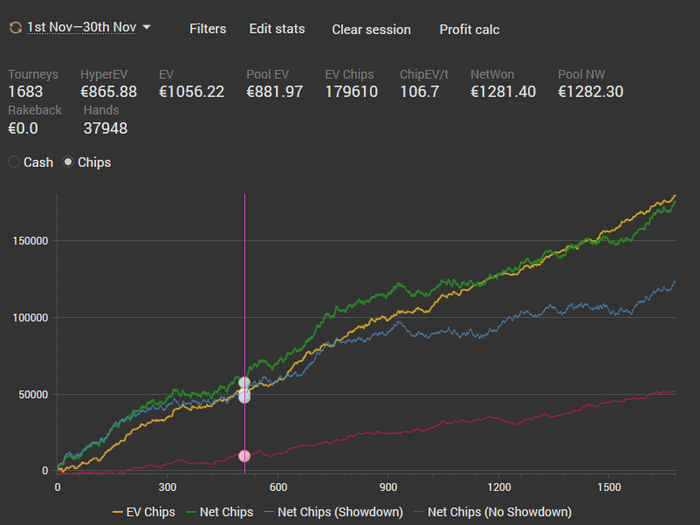Click the EV value €1056.22
This screenshot has height=525, width=700.
coord(192,92)
